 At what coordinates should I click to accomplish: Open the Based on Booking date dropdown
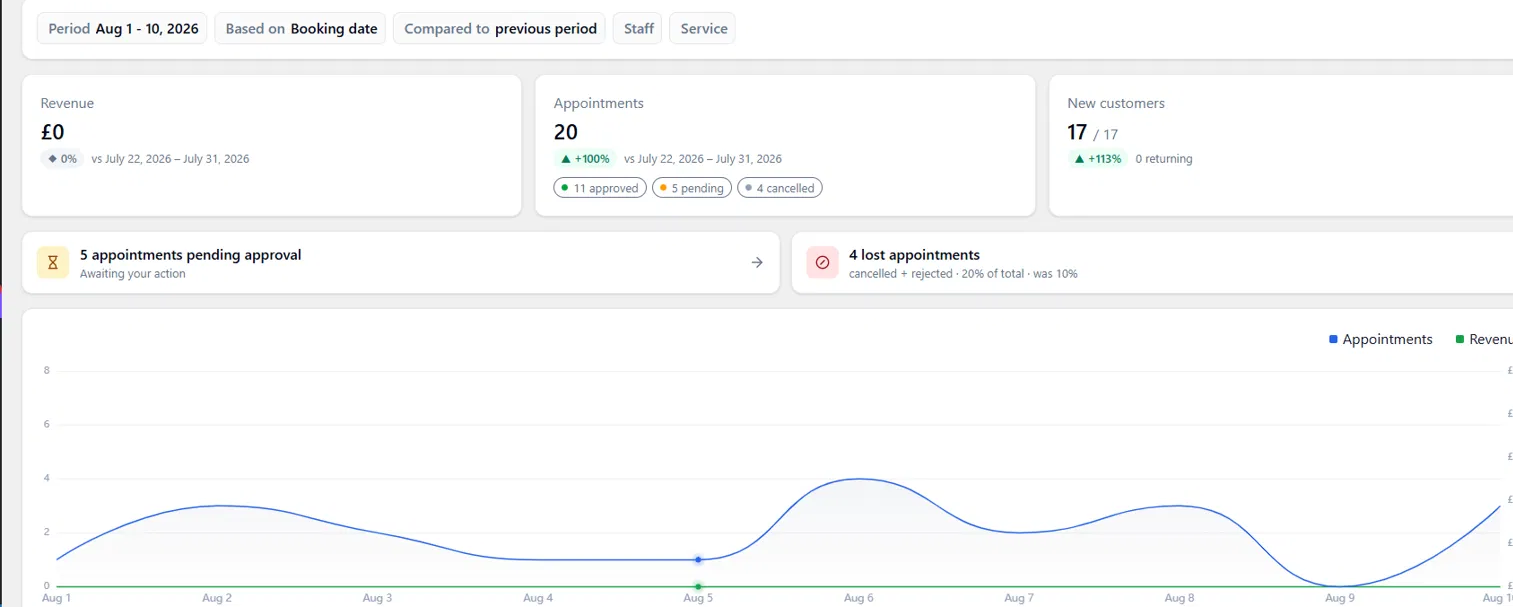300,29
